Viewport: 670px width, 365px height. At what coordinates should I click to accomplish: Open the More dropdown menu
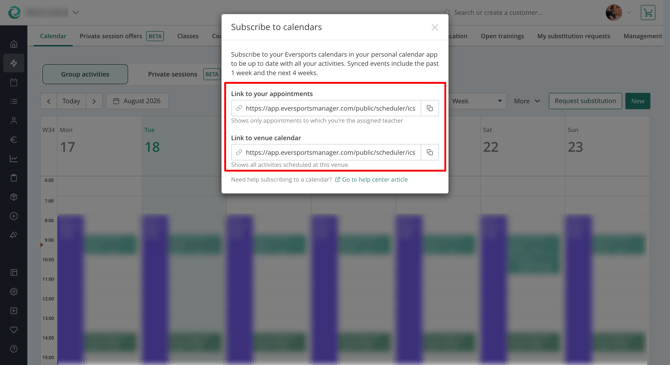[x=527, y=101]
